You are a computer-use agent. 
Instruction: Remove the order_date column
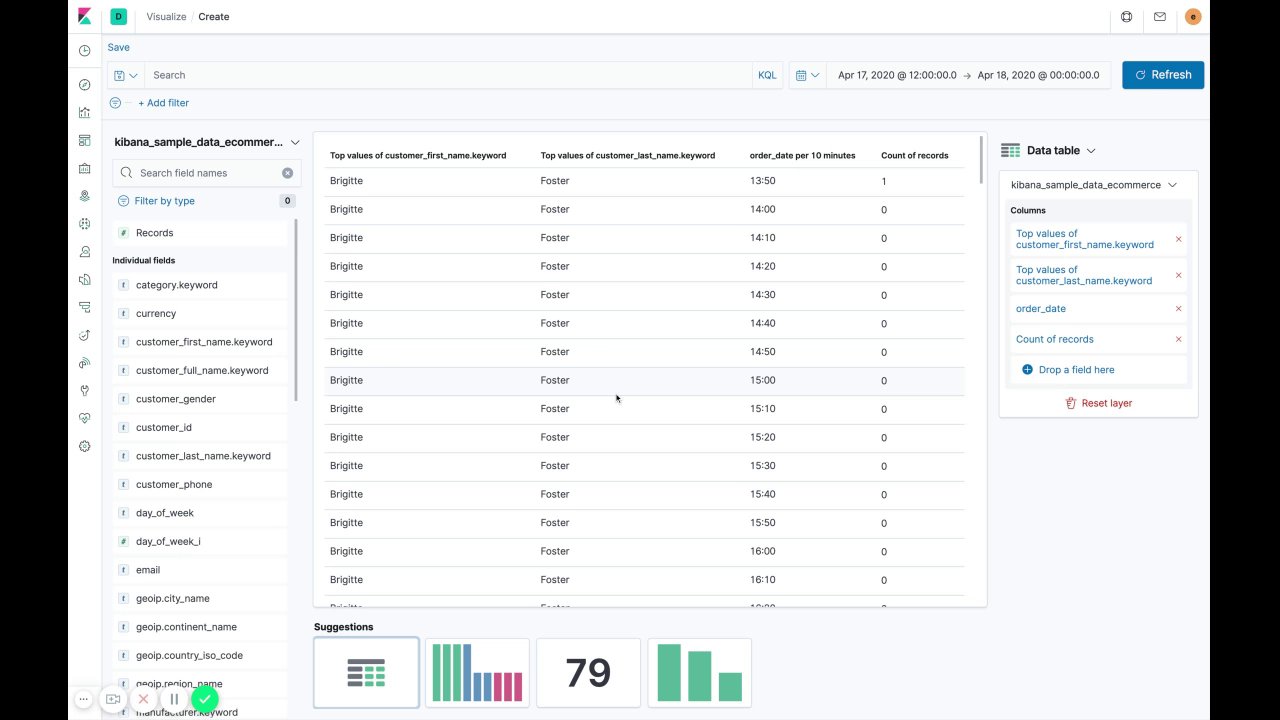(1178, 309)
